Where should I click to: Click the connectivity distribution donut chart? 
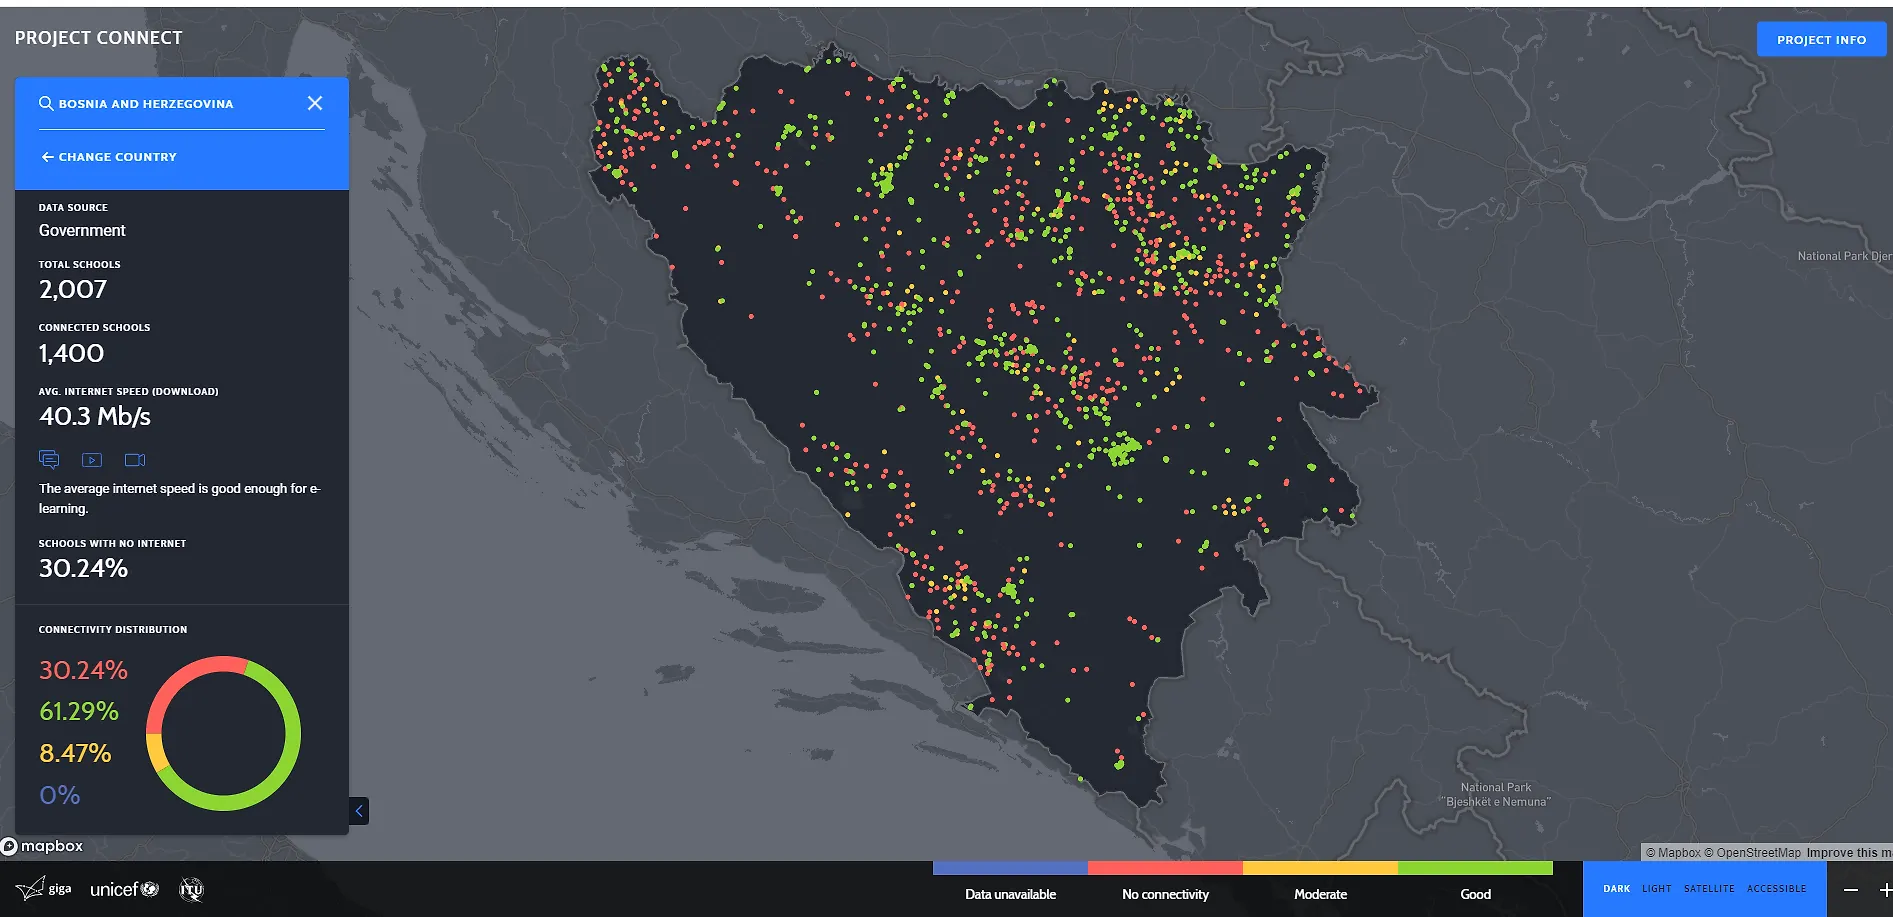point(224,733)
